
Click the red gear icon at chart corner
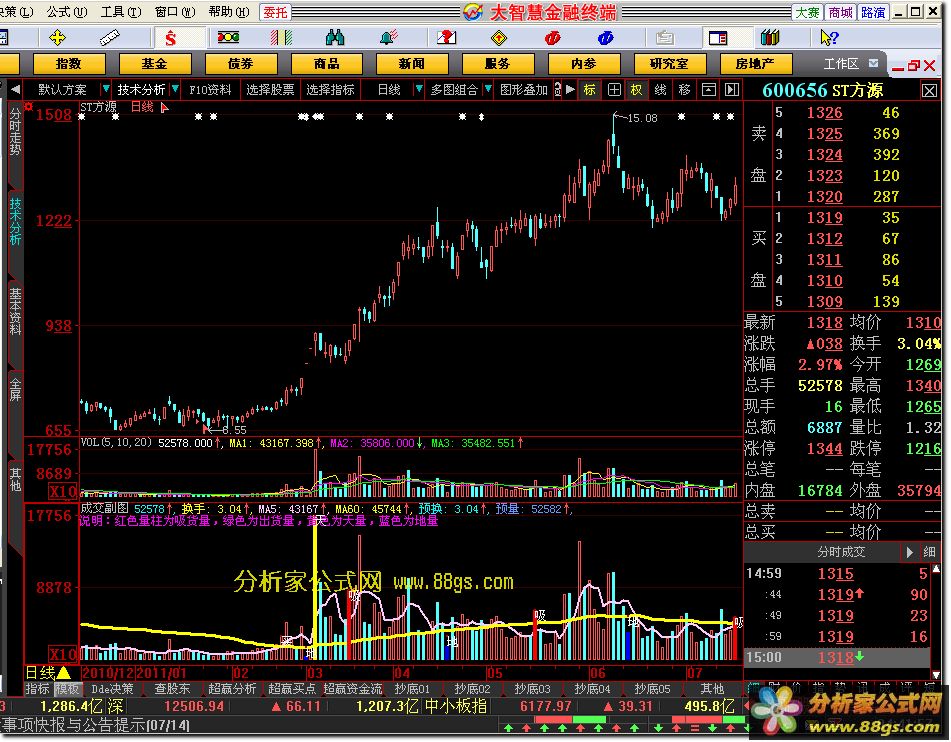click(x=29, y=107)
